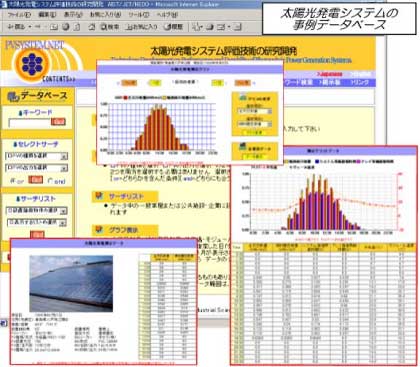Click the red search button beside keyword field
Image resolution: width=420 pixels, height=367 pixels.
[58, 122]
